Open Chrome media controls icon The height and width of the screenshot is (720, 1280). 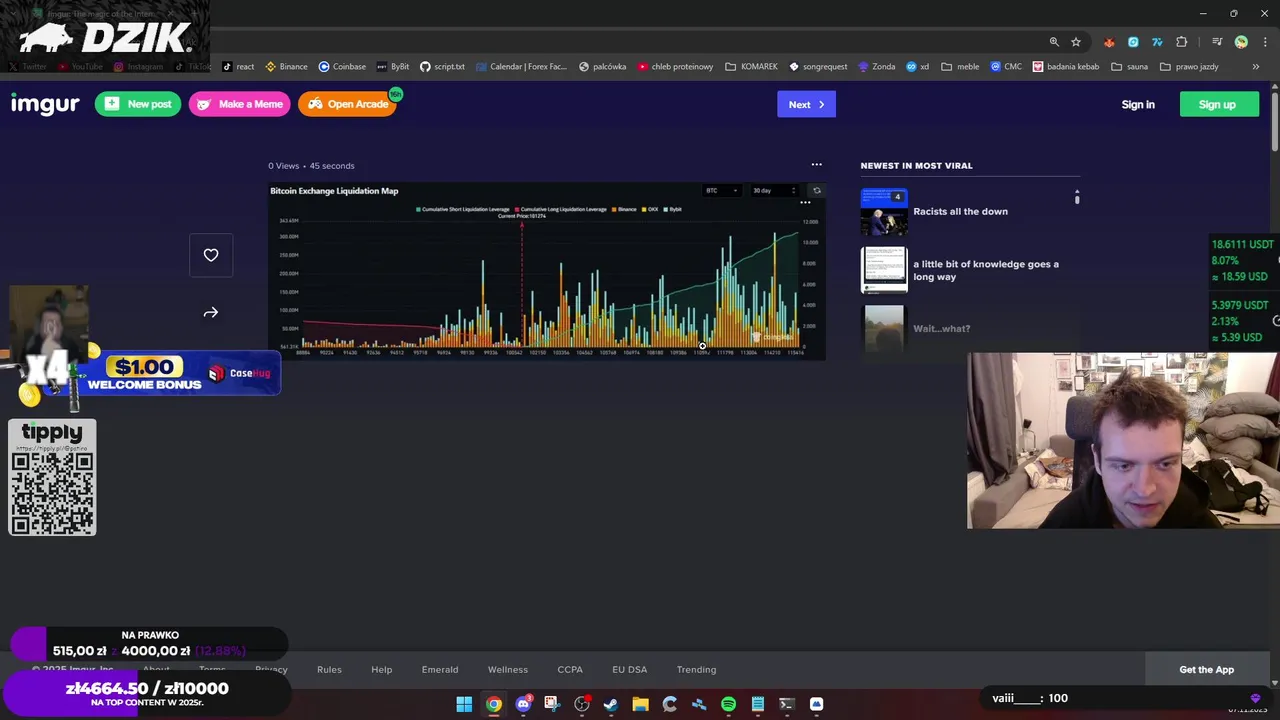point(1217,42)
